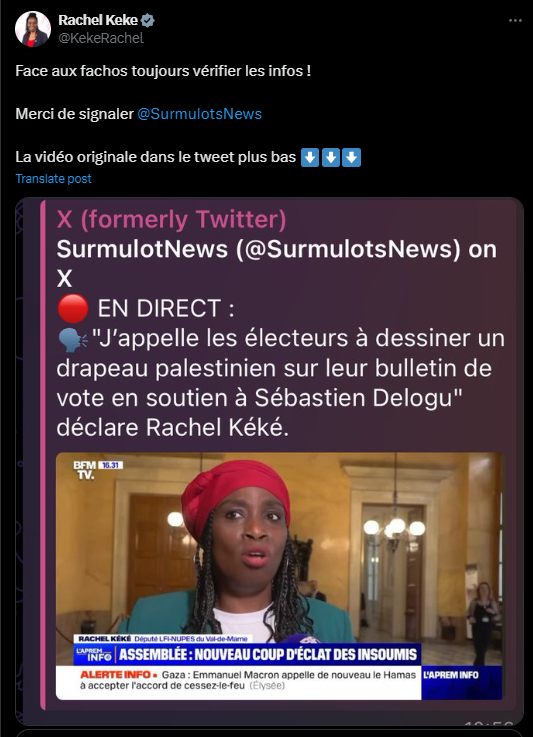
Task: Open the X (formerly Twitter) card header
Action: (x=171, y=220)
